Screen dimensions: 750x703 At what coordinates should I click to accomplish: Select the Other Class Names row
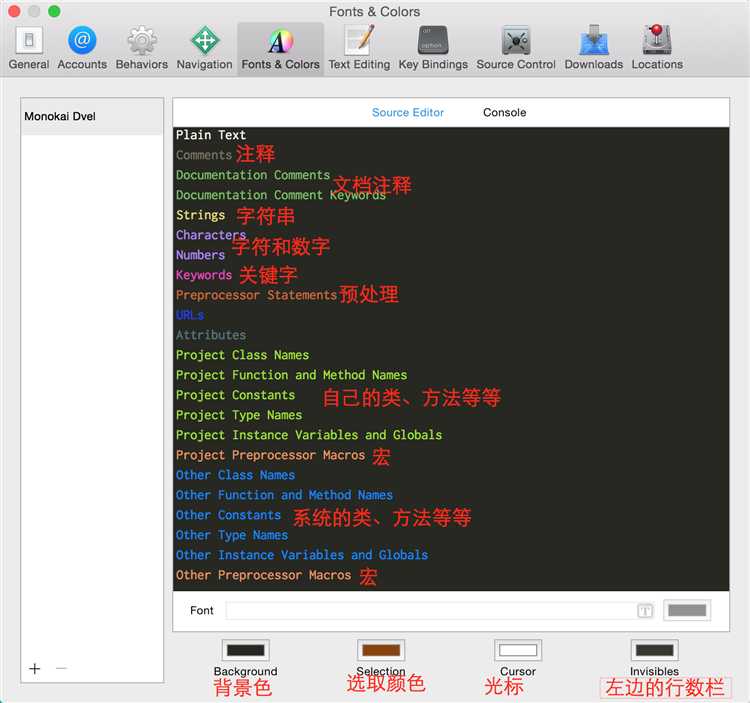[x=451, y=475]
